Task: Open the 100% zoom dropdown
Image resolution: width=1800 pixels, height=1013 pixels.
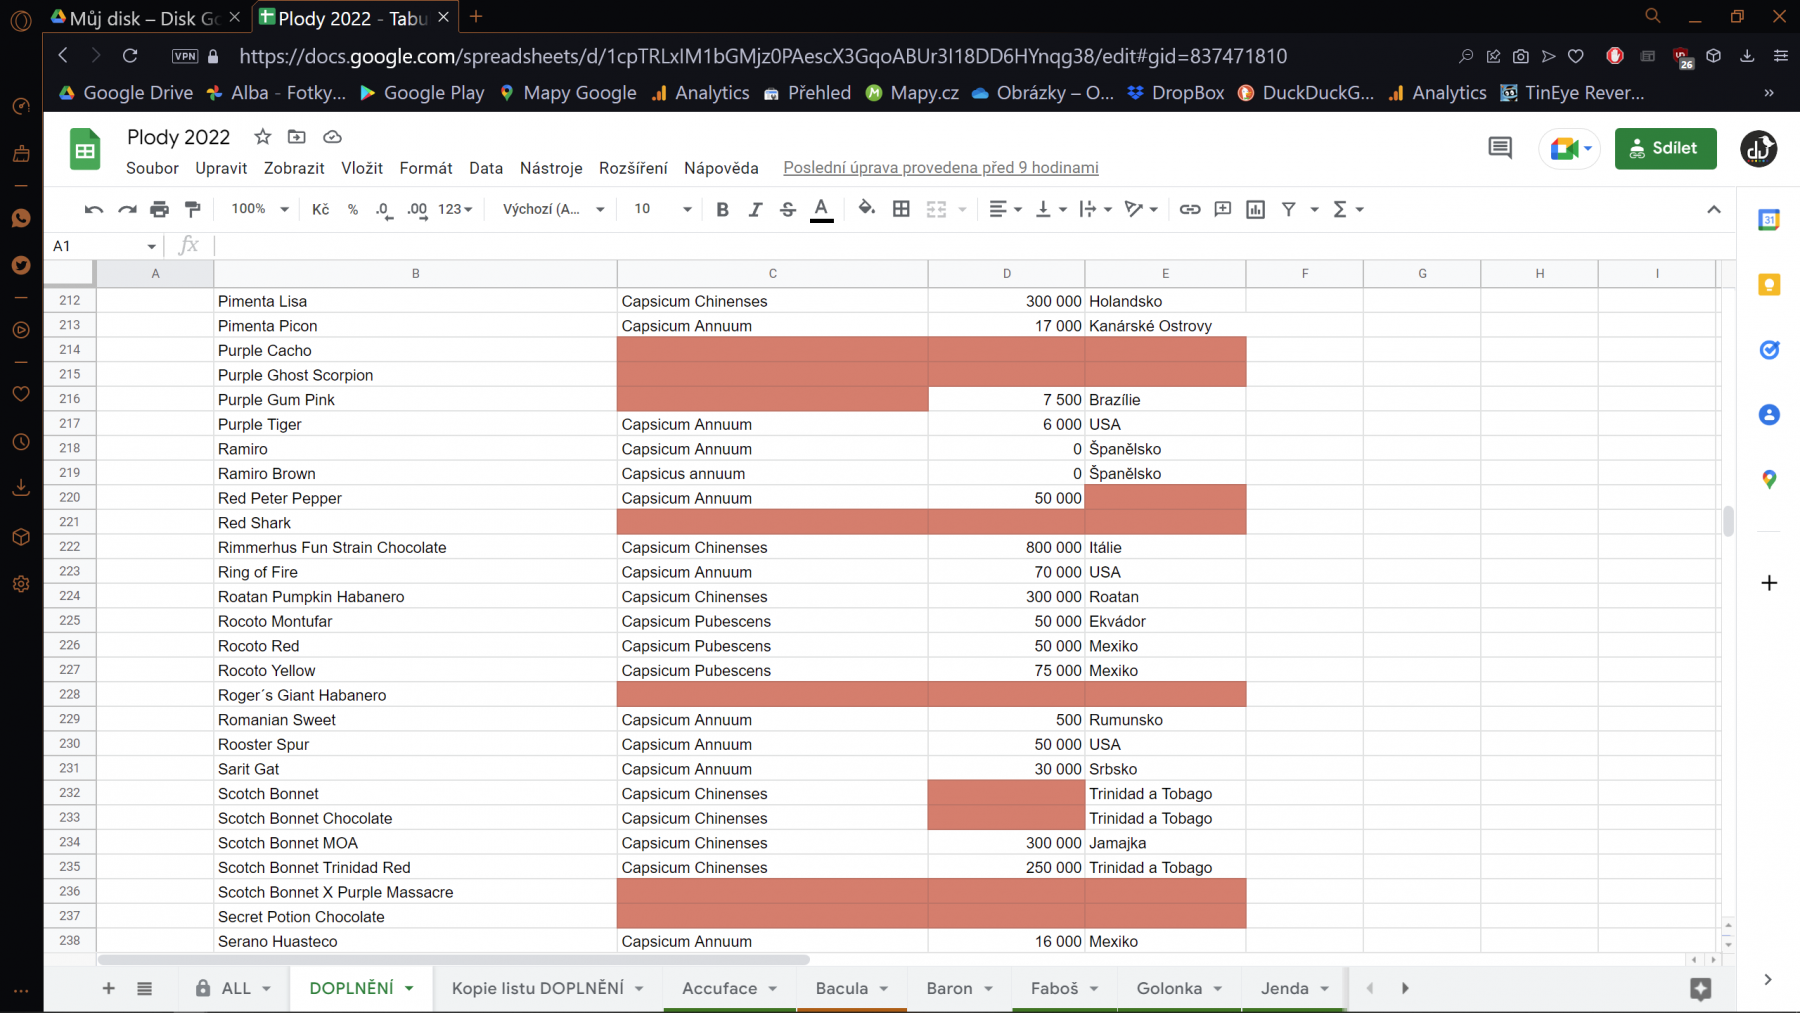Action: click(260, 209)
